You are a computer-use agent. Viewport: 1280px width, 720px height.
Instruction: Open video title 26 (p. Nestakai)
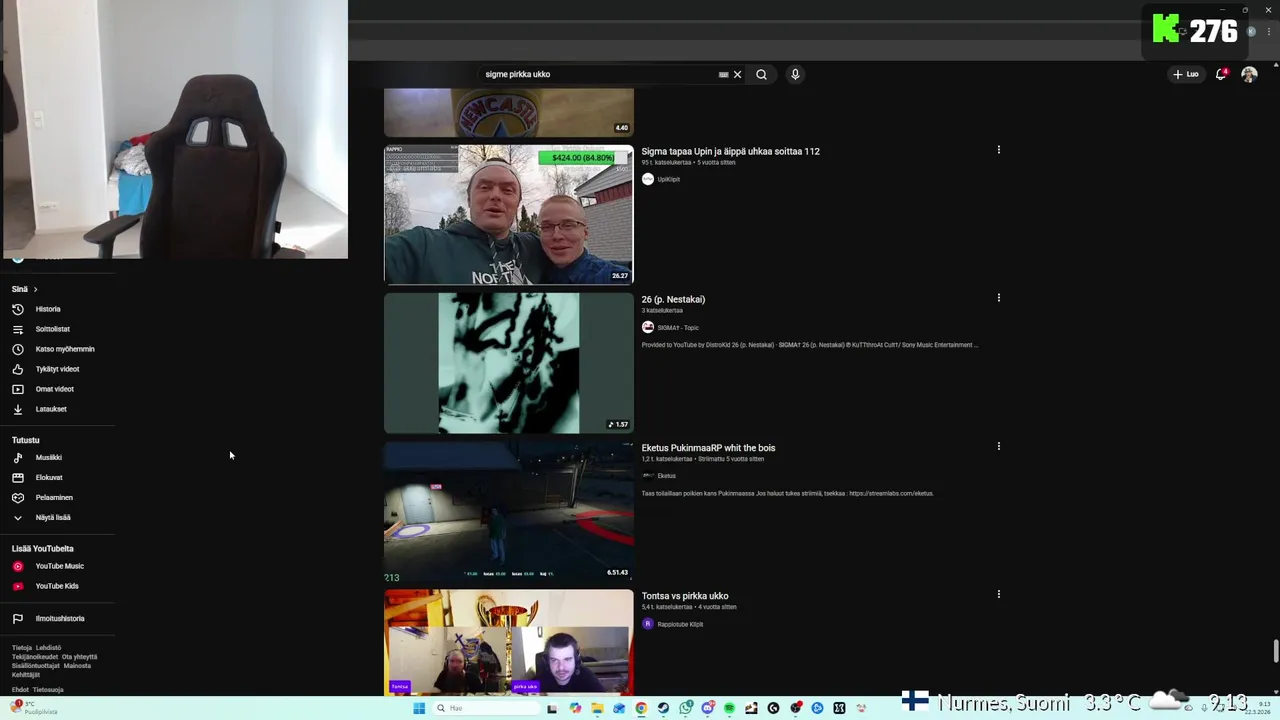pyautogui.click(x=673, y=299)
